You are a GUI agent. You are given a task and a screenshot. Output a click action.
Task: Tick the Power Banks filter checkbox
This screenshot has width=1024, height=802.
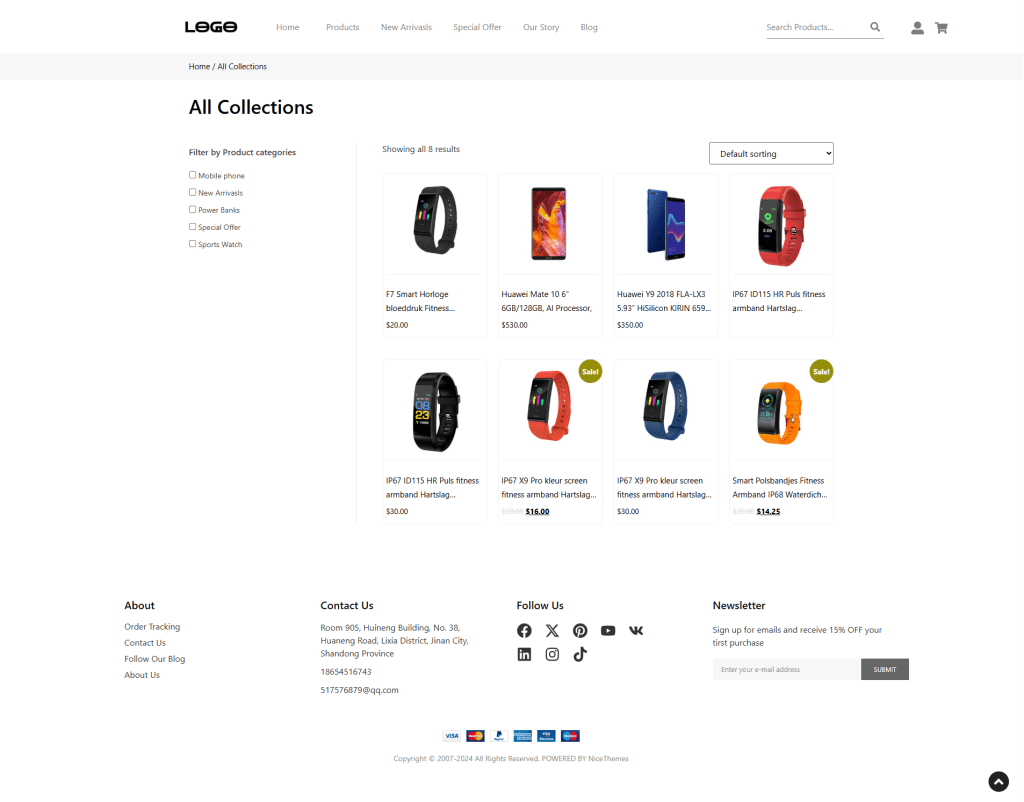click(193, 210)
